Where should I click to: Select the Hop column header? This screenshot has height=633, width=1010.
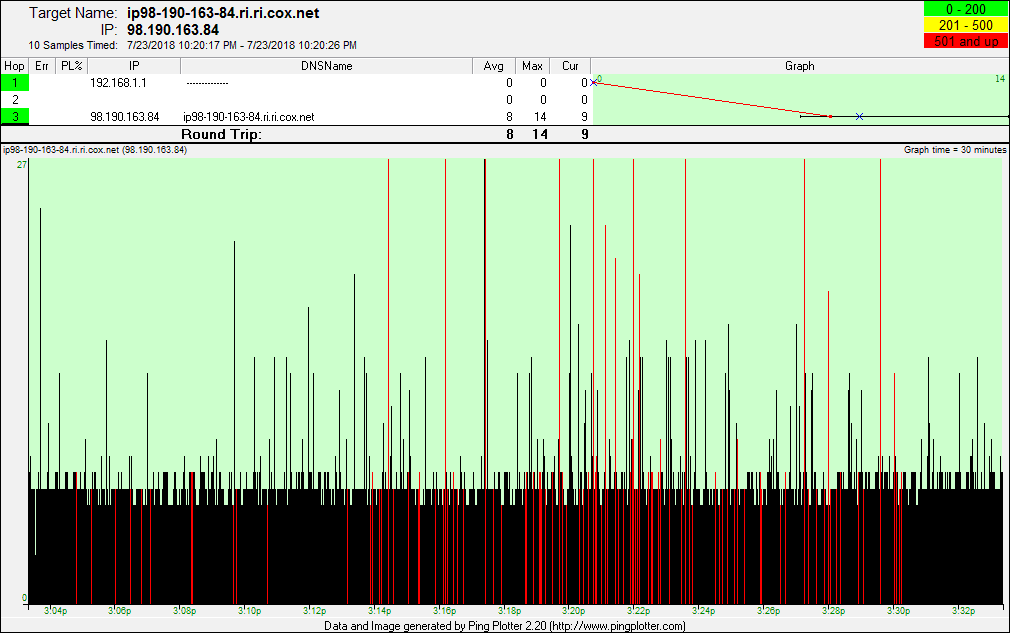tap(15, 66)
